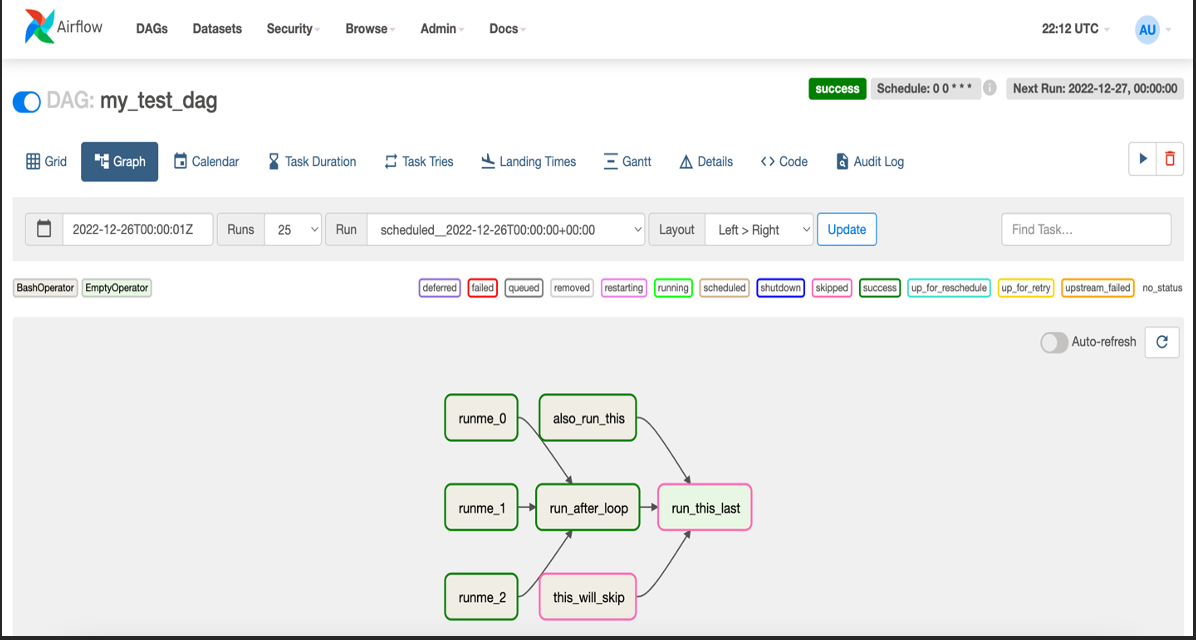Open the Runs count dropdown
The image size is (1196, 640).
[x=293, y=228]
